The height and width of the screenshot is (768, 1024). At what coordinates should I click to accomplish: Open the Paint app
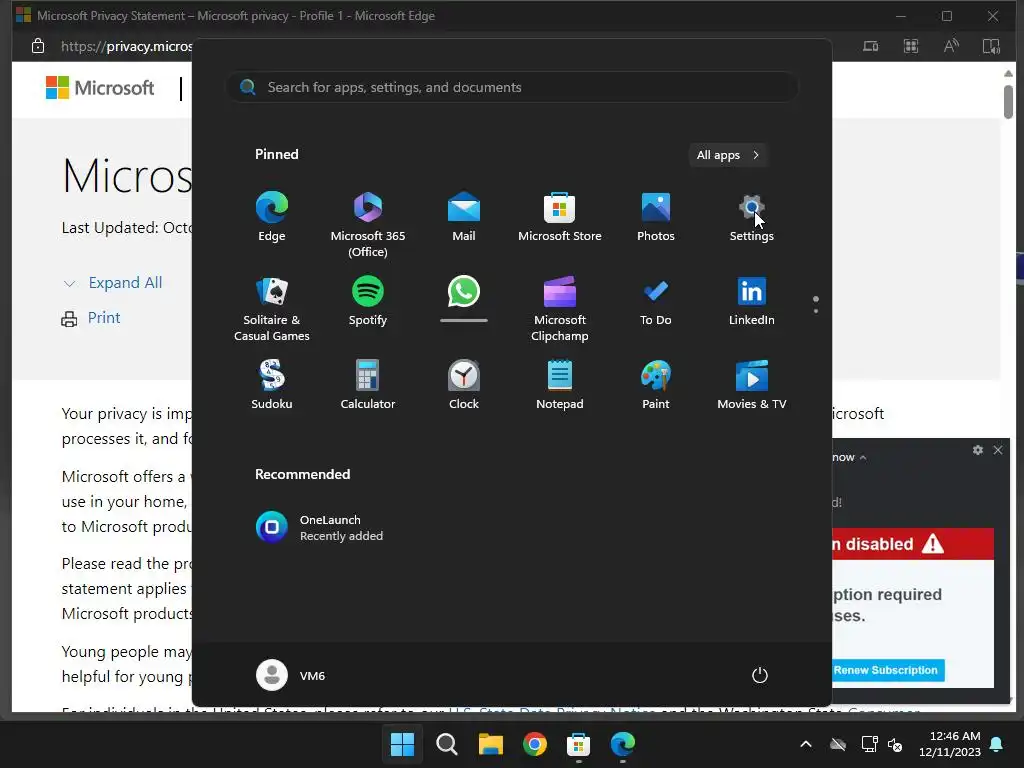click(x=656, y=385)
